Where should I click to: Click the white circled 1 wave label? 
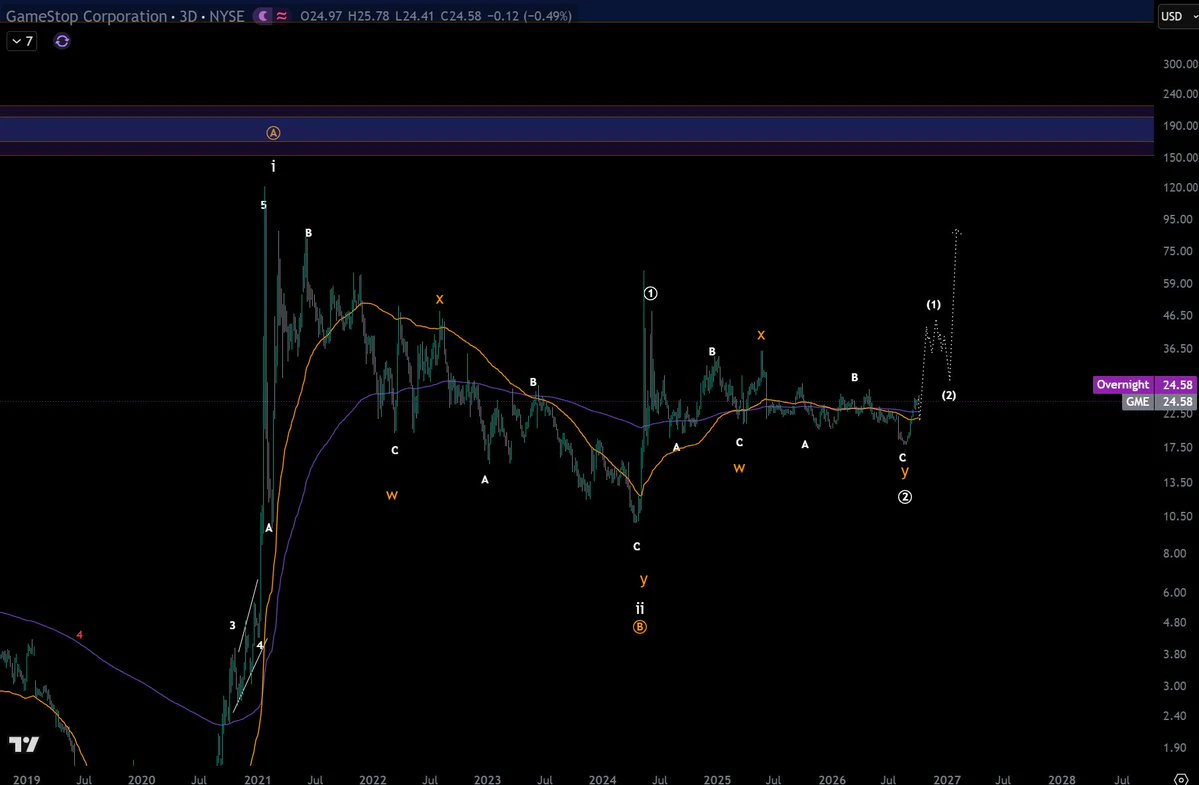point(650,294)
